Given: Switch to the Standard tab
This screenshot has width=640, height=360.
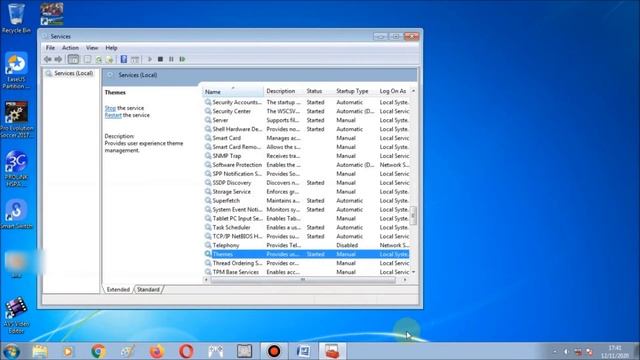Looking at the screenshot, I should 148,289.
